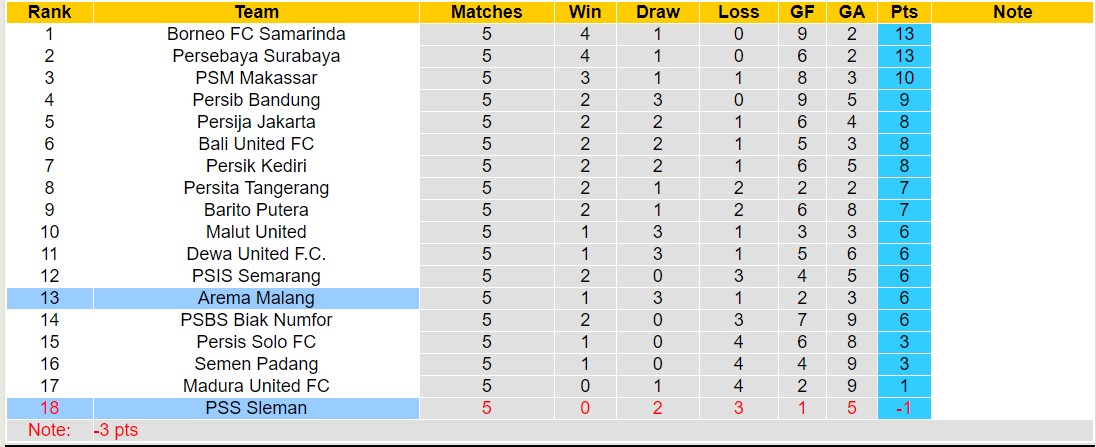Image resolution: width=1096 pixels, height=447 pixels.
Task: Select PSBS Biak Numfor team
Action: click(256, 320)
